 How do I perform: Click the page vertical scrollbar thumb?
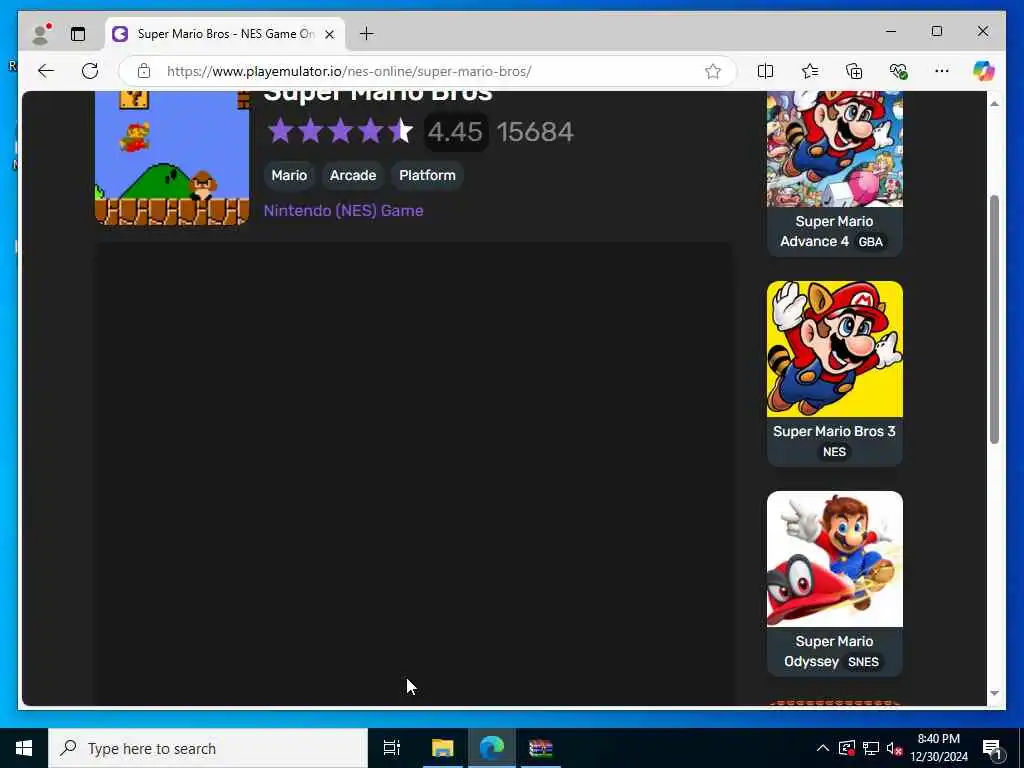[994, 319]
